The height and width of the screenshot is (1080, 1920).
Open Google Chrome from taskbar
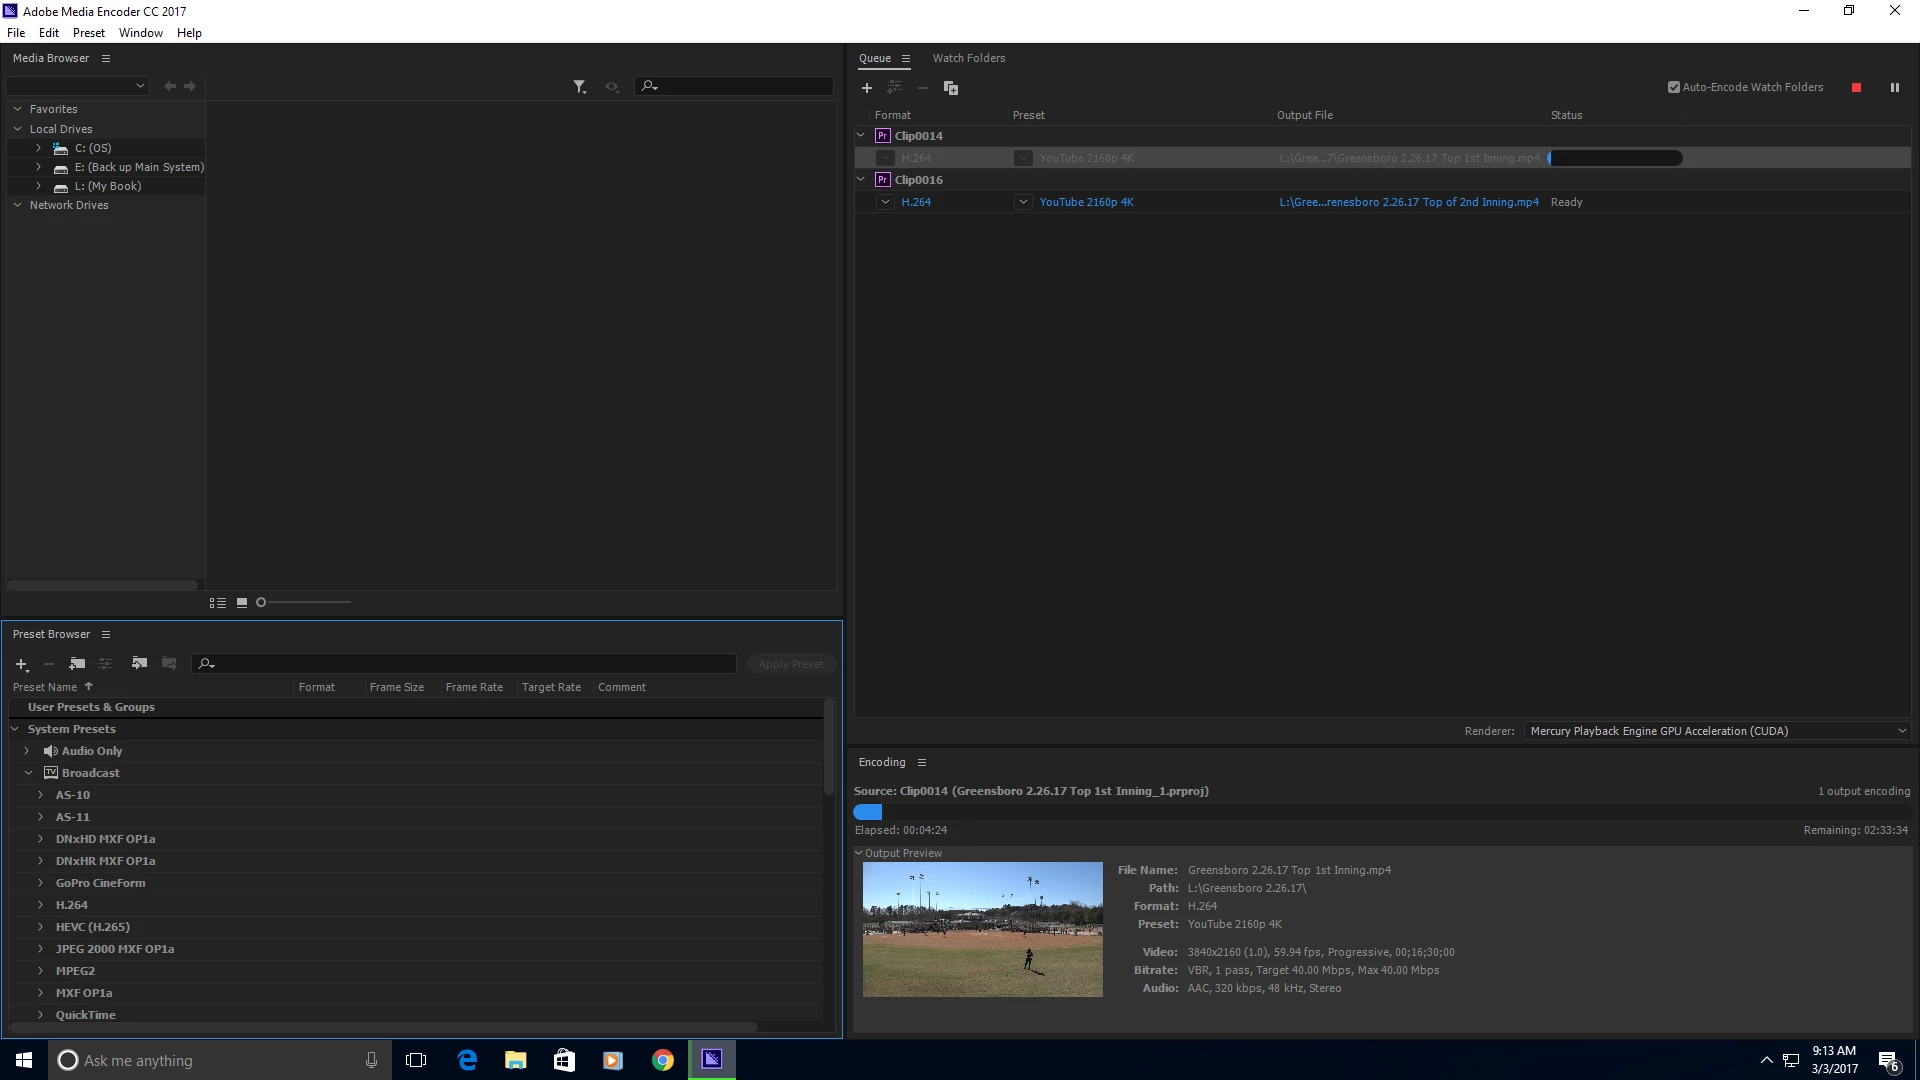point(662,1060)
